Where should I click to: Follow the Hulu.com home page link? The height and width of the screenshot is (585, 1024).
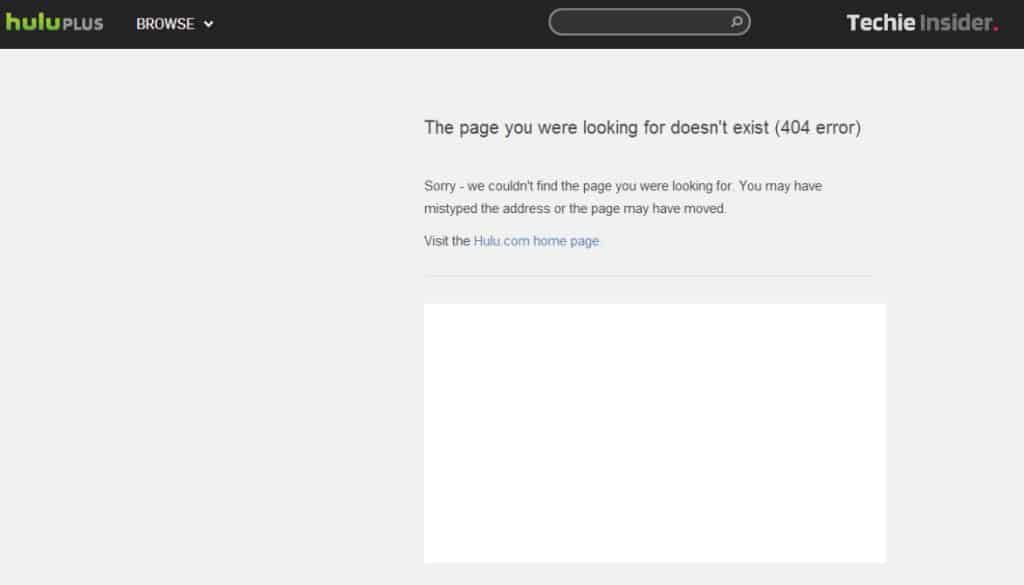(536, 241)
